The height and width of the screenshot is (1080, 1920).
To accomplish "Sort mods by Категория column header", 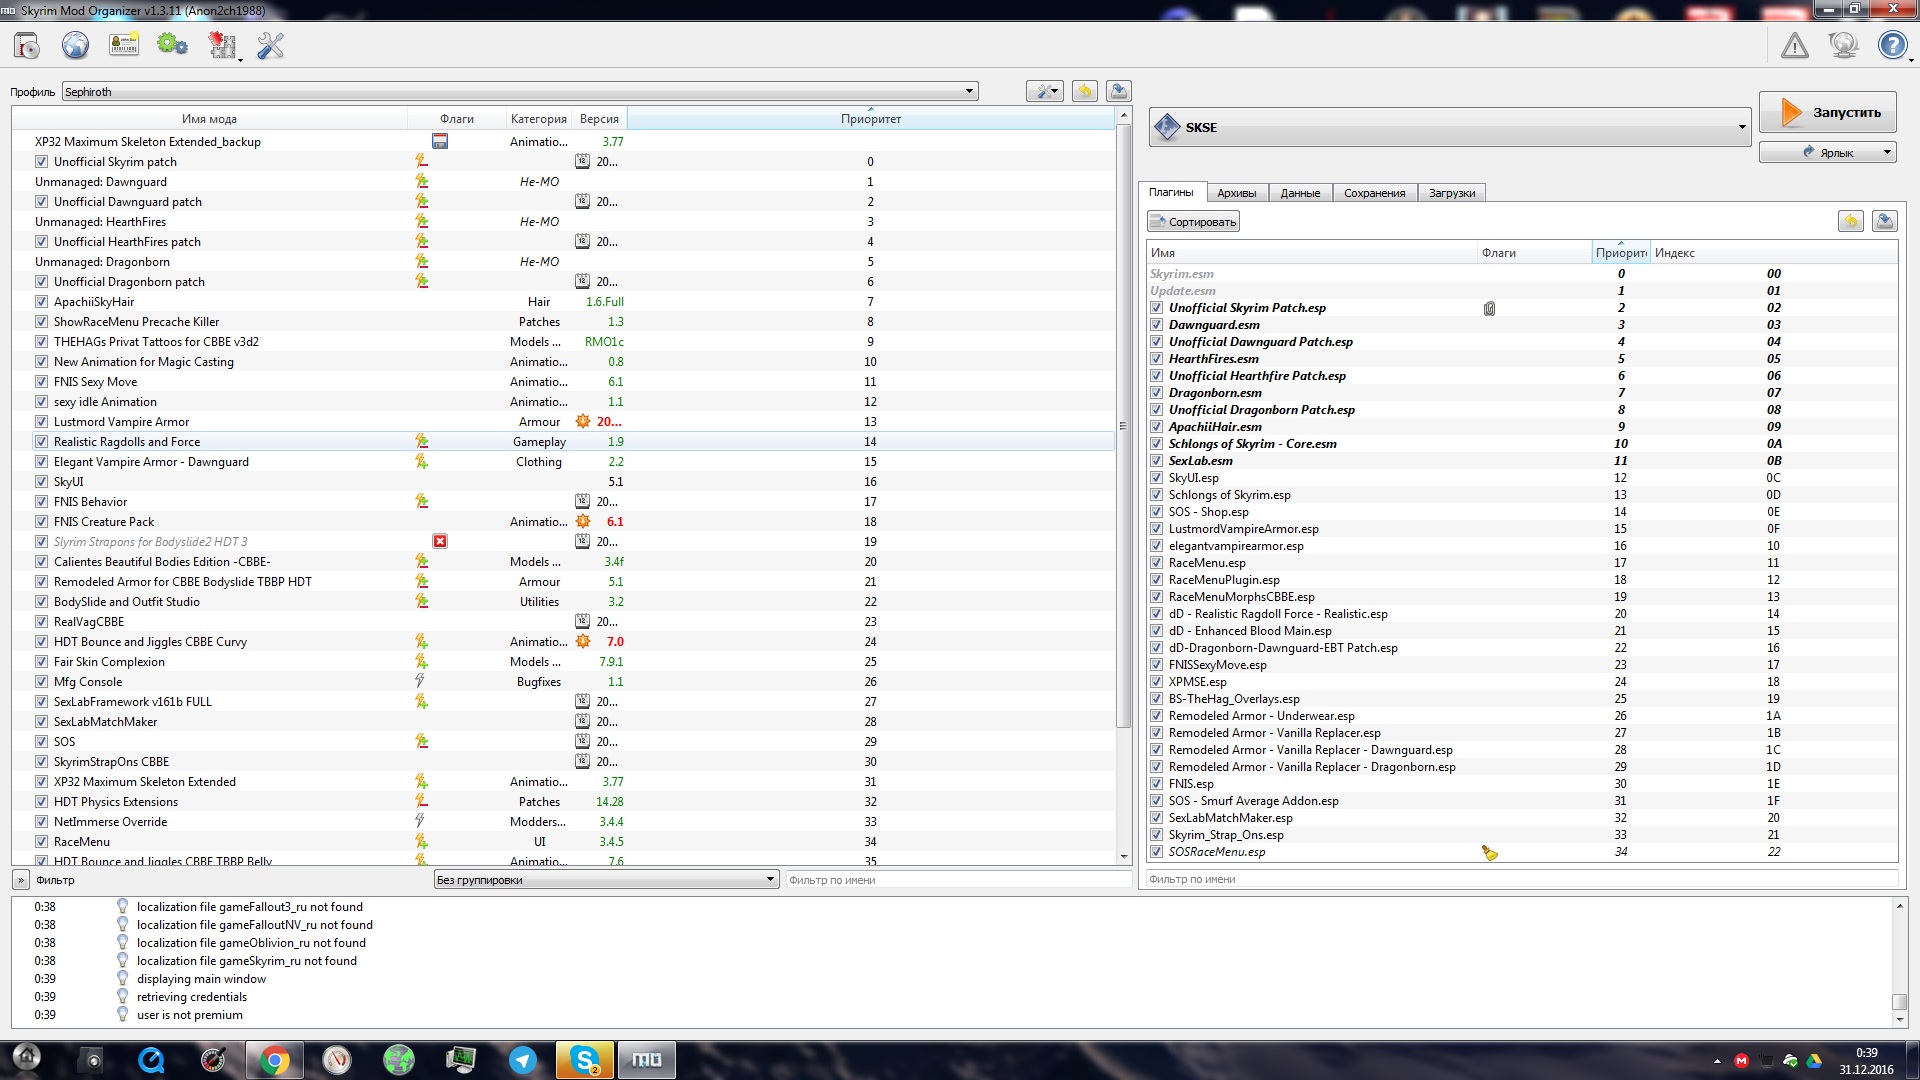I will pos(538,118).
